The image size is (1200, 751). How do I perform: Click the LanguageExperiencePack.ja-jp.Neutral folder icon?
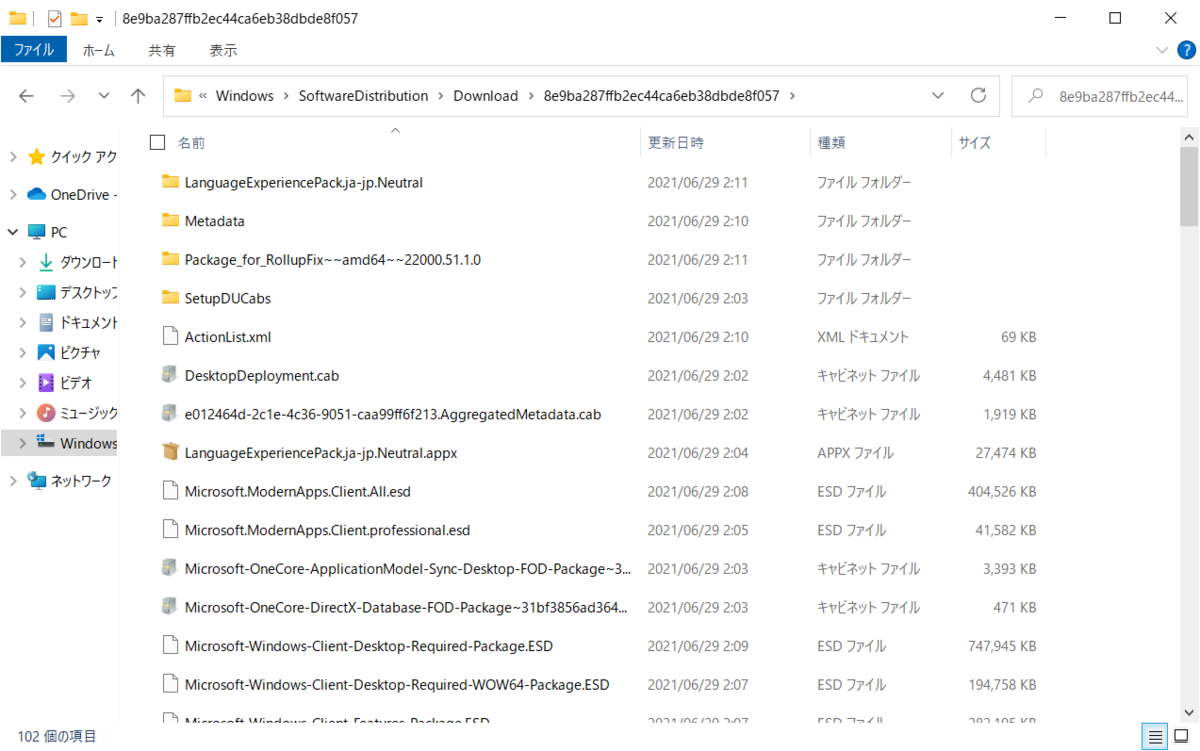click(169, 182)
